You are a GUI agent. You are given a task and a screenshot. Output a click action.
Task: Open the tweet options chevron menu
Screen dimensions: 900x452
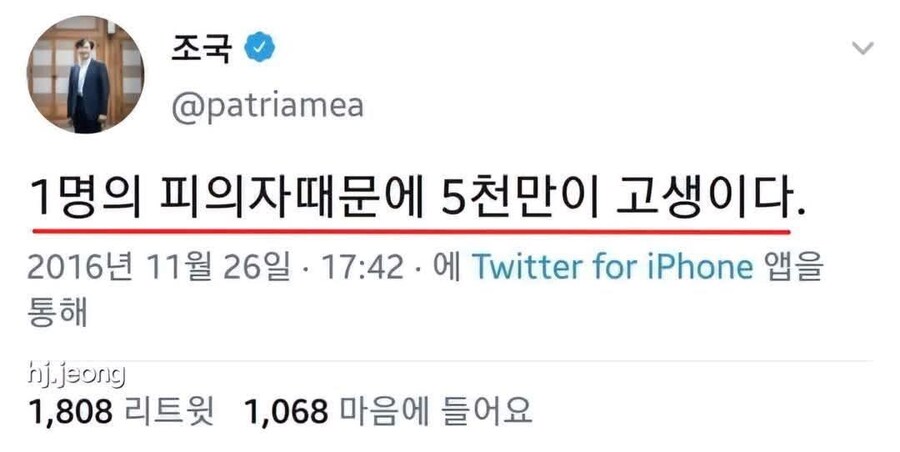tap(863, 48)
